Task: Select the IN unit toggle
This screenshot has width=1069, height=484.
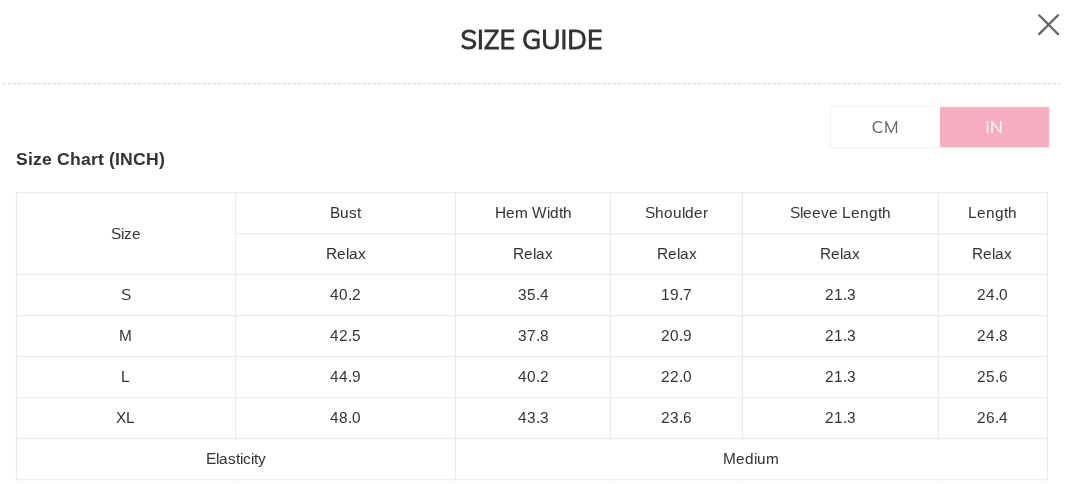Action: [994, 127]
